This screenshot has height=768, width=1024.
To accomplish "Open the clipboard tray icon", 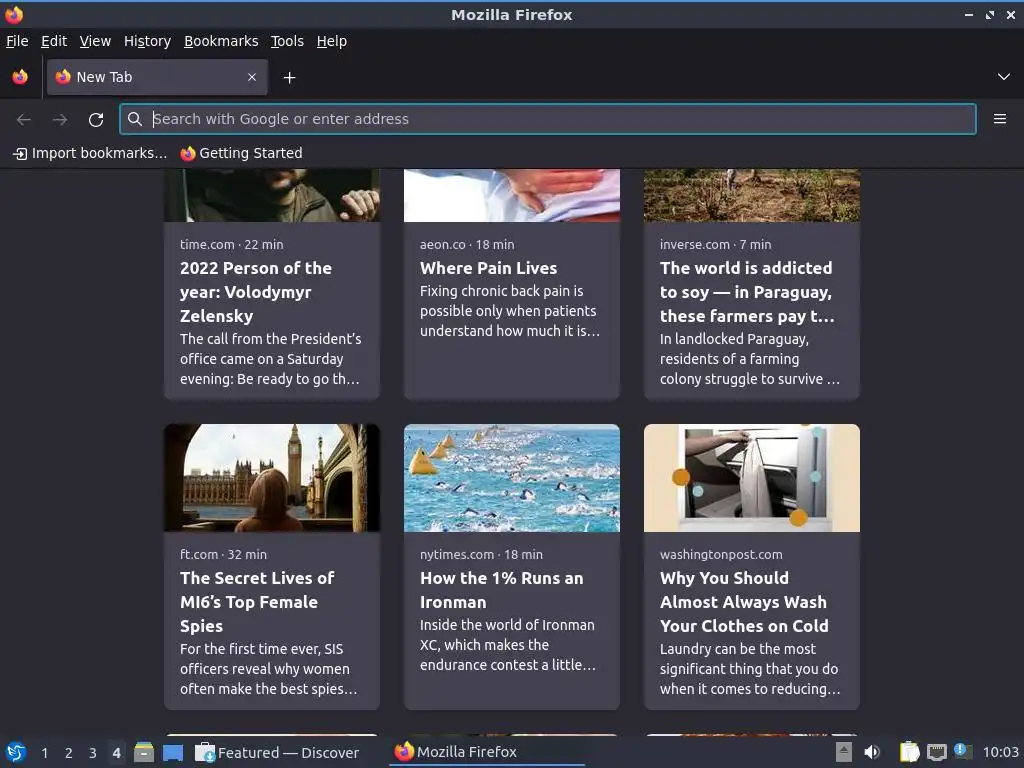I will 909,752.
